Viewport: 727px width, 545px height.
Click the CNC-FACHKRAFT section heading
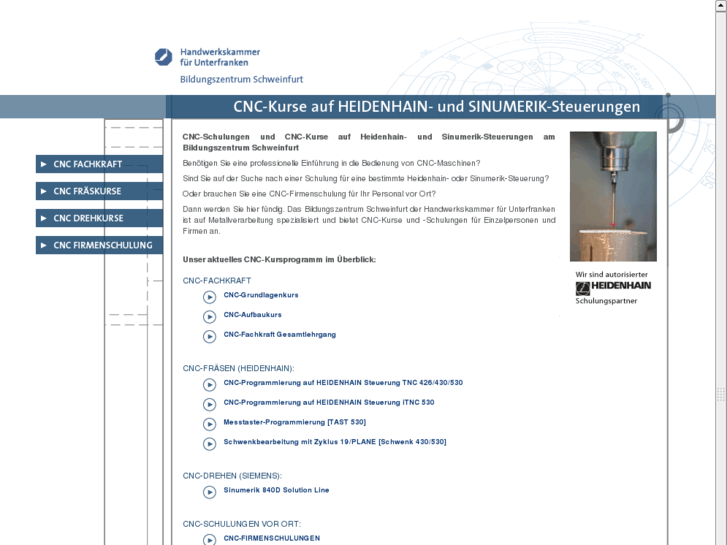(217, 281)
